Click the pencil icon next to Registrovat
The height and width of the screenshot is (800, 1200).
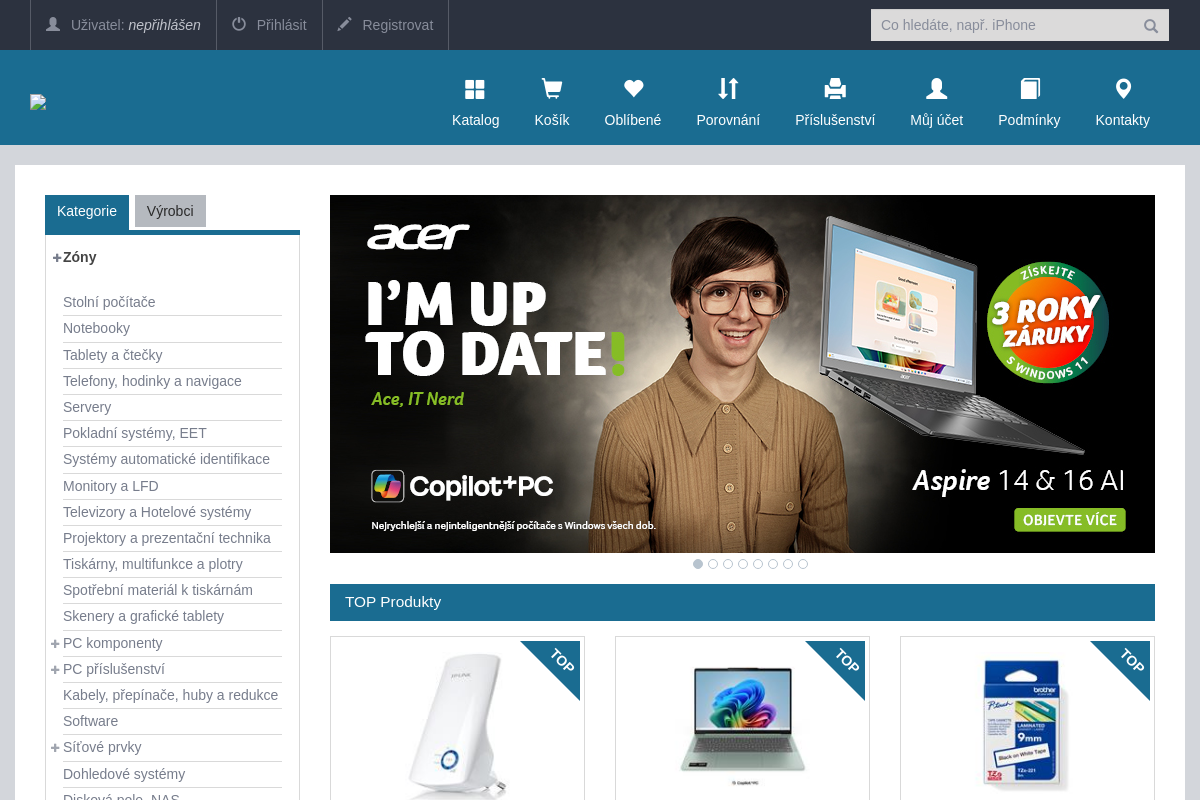[345, 24]
